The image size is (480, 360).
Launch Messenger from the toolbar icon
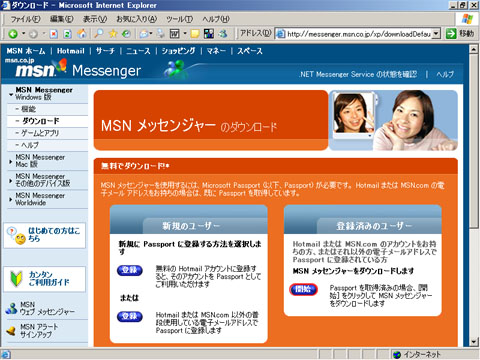click(x=223, y=34)
